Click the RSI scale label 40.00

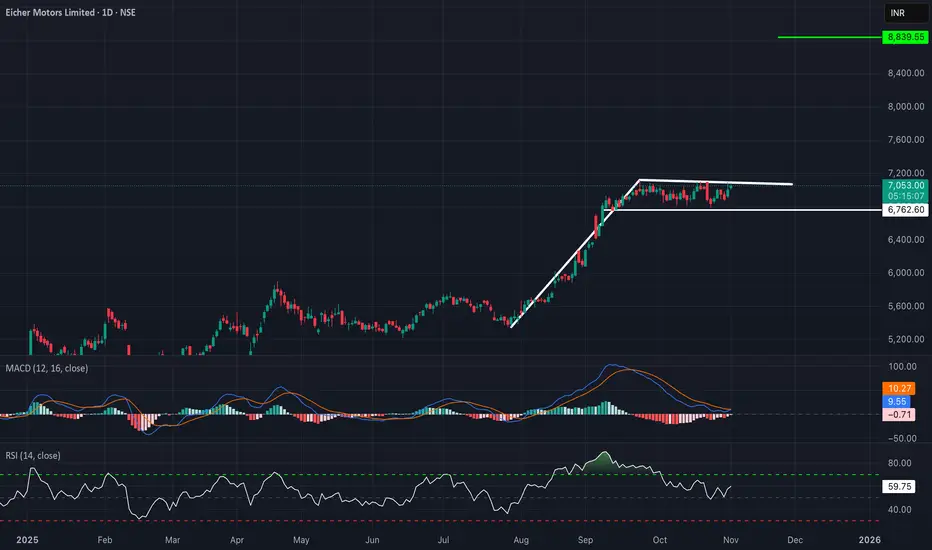click(899, 510)
